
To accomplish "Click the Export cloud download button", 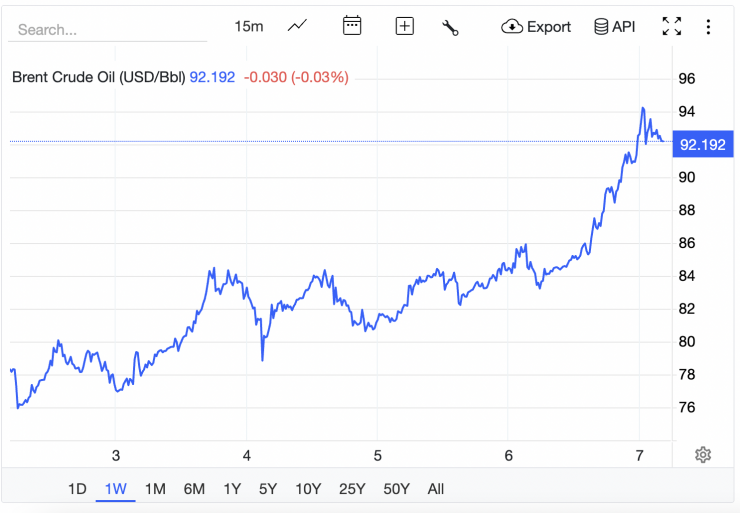I will 536,27.
